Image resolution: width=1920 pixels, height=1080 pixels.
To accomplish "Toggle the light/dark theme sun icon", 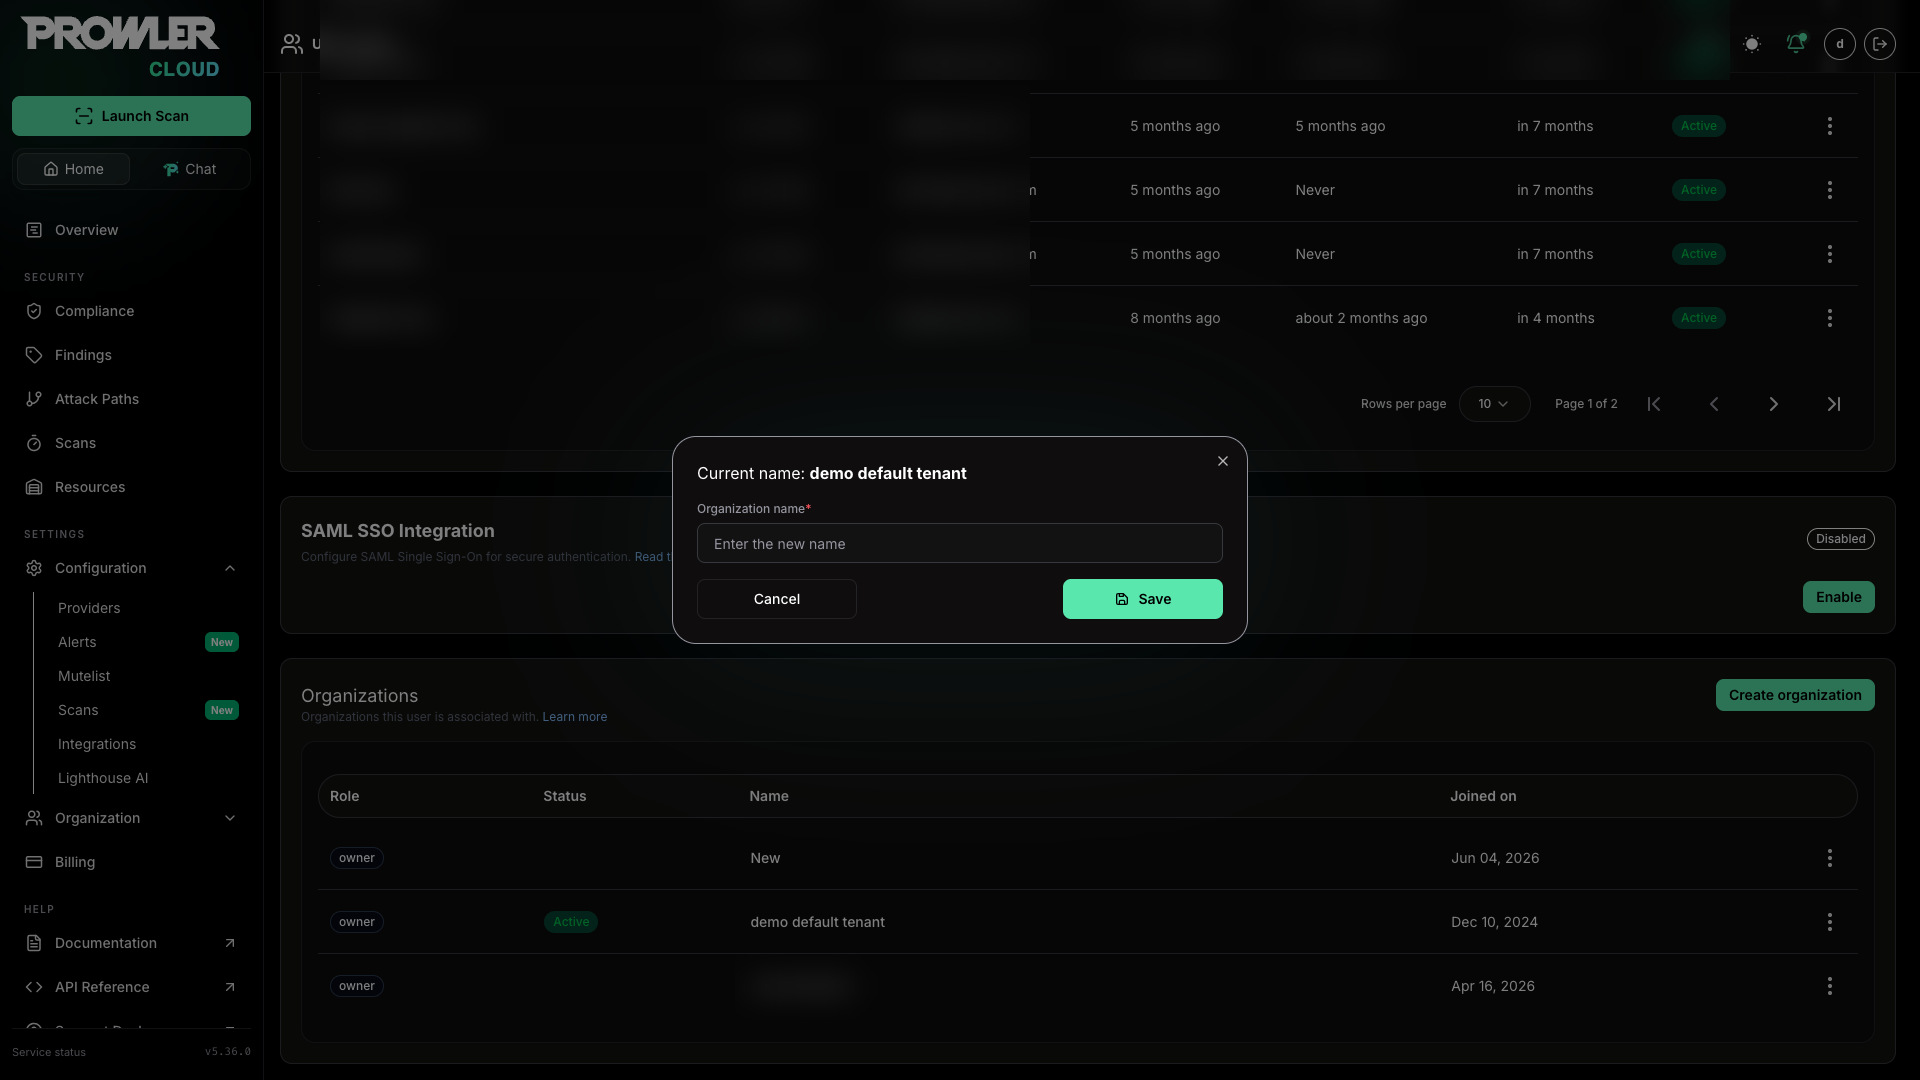I will point(1752,44).
